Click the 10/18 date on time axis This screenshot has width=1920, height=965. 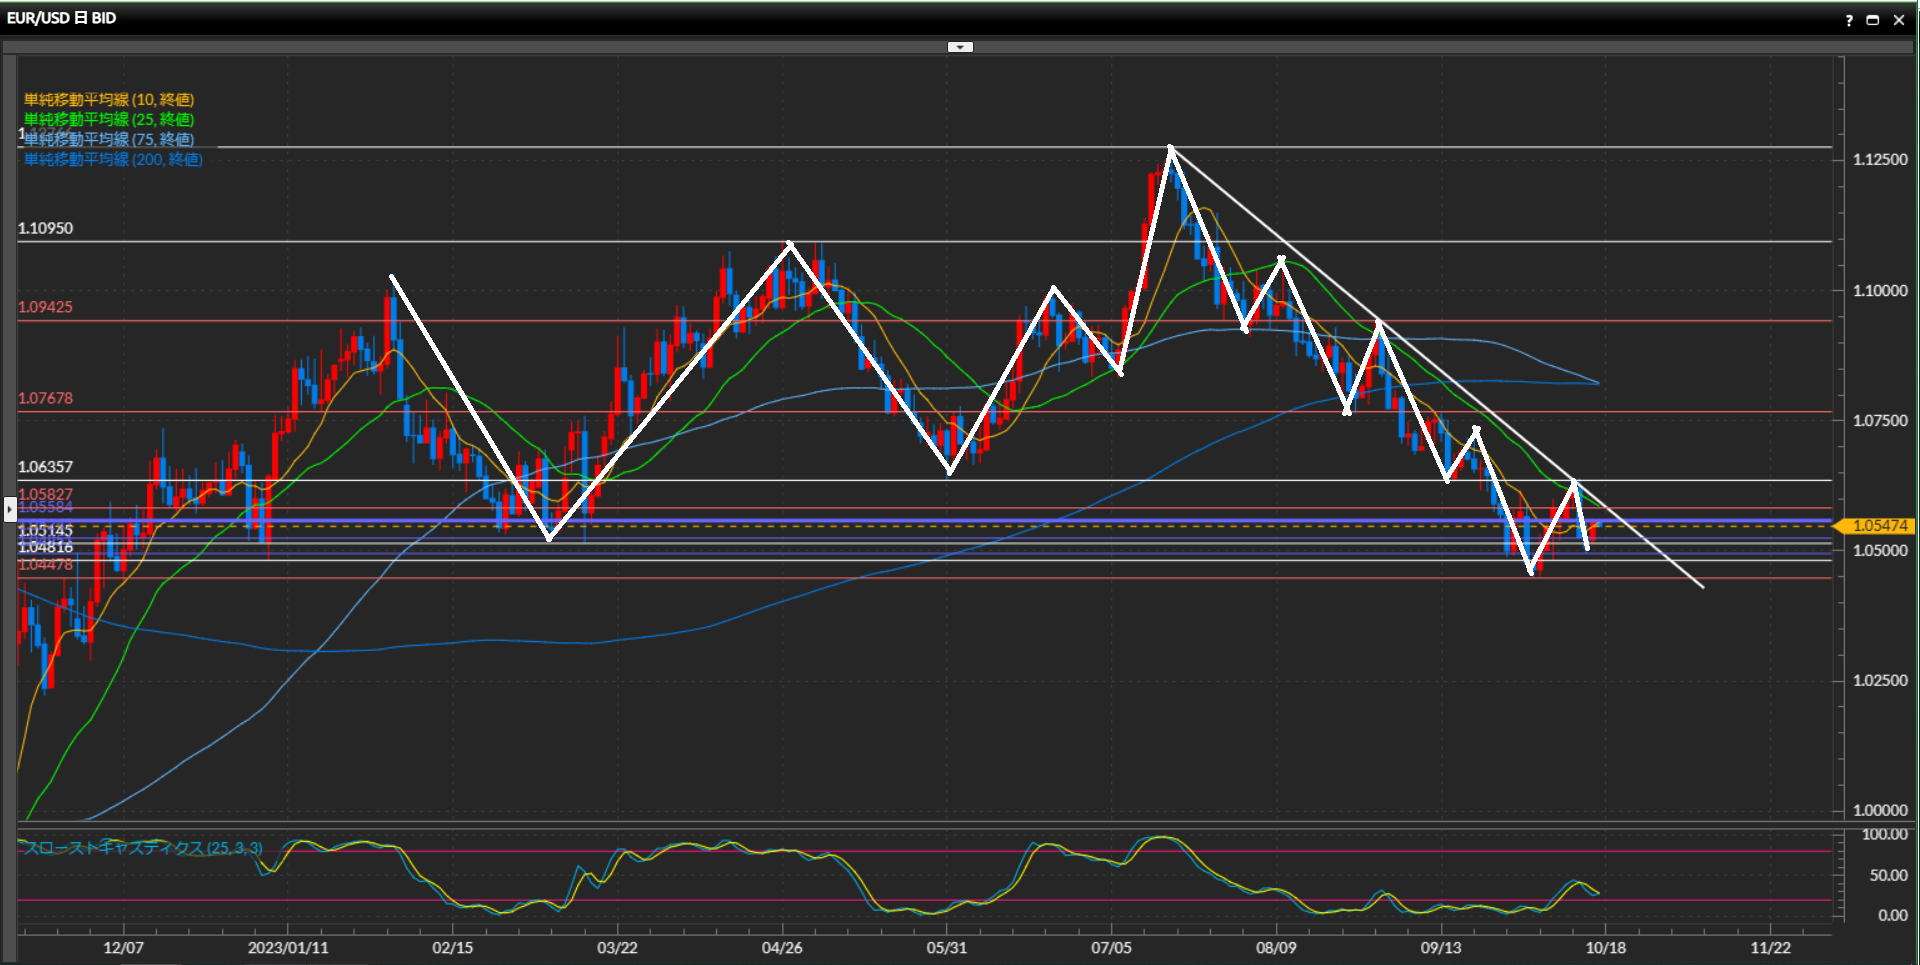point(1606,948)
